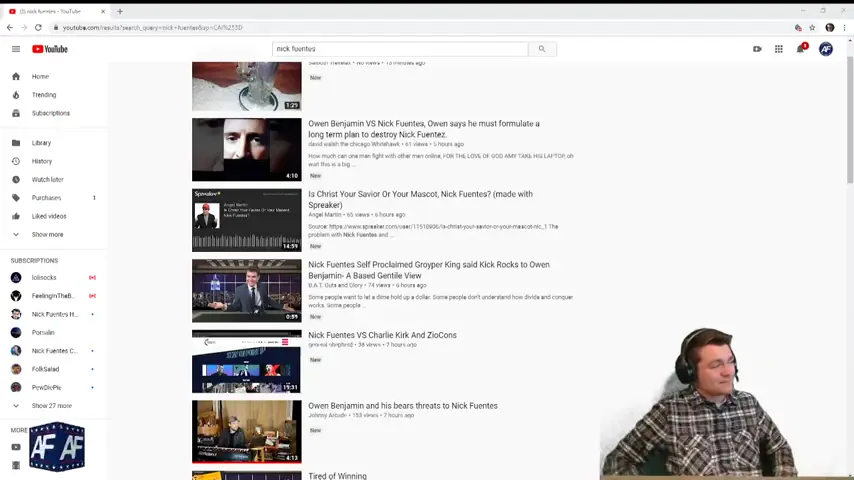The height and width of the screenshot is (480, 854).
Task: Open Watch later in sidebar
Action: (x=47, y=180)
